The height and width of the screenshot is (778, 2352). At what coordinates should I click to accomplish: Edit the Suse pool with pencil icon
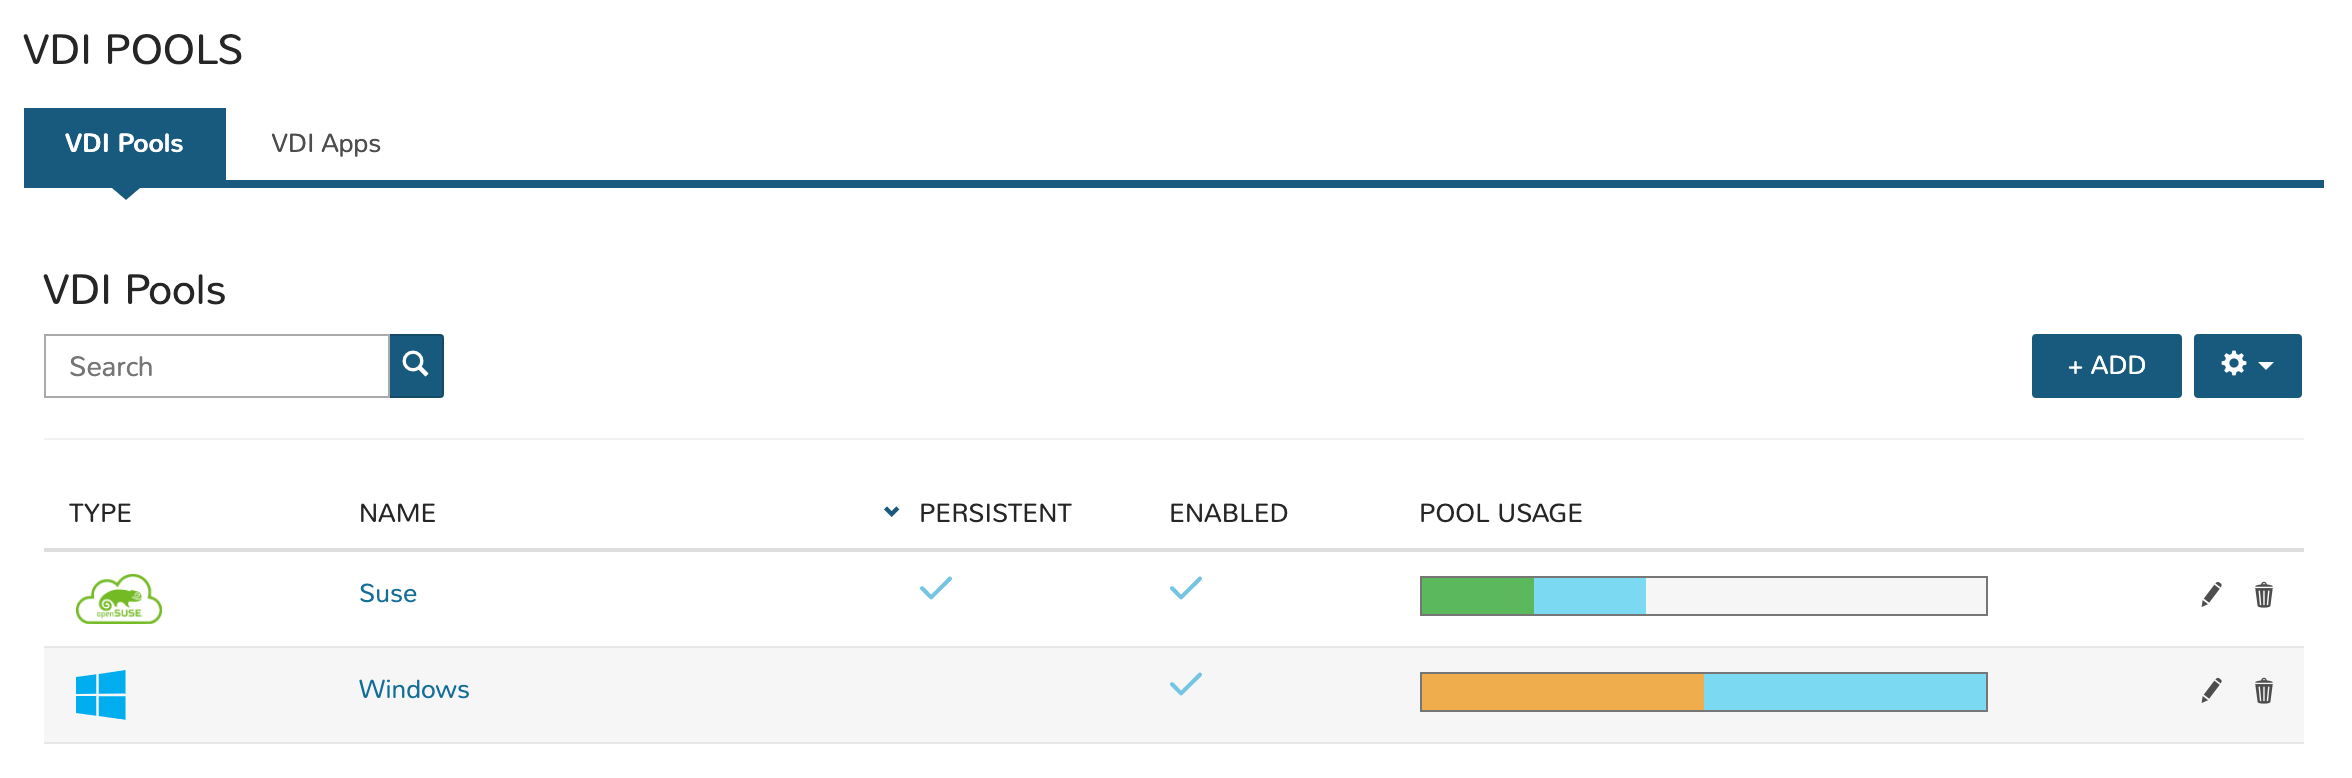click(2211, 595)
